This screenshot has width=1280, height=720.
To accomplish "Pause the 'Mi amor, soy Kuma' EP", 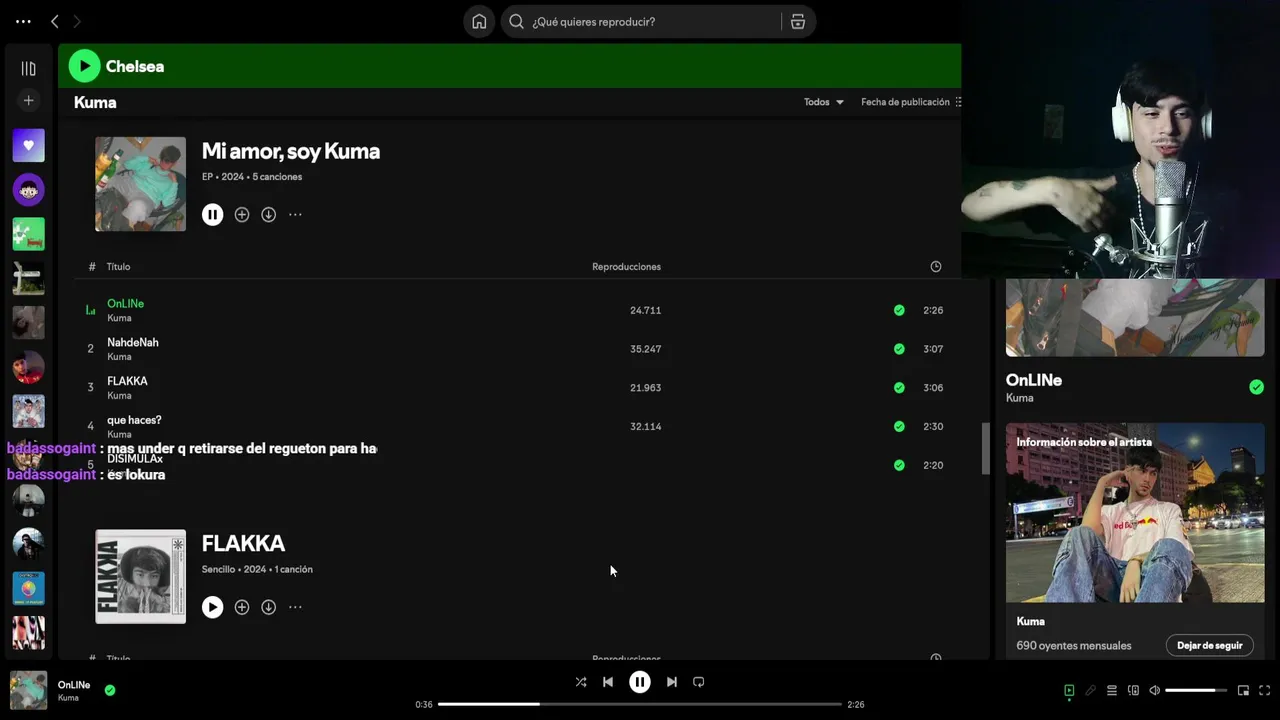I will click(x=212, y=214).
